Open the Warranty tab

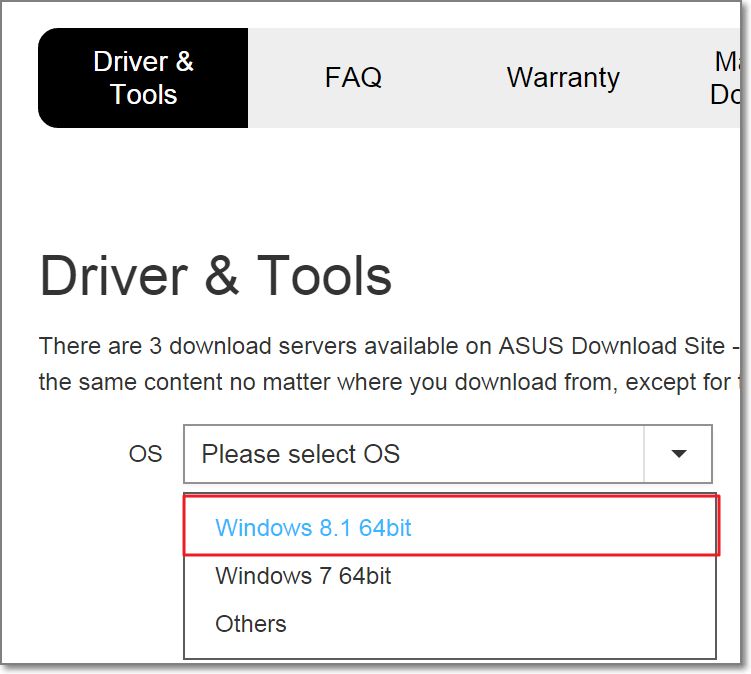click(x=563, y=78)
